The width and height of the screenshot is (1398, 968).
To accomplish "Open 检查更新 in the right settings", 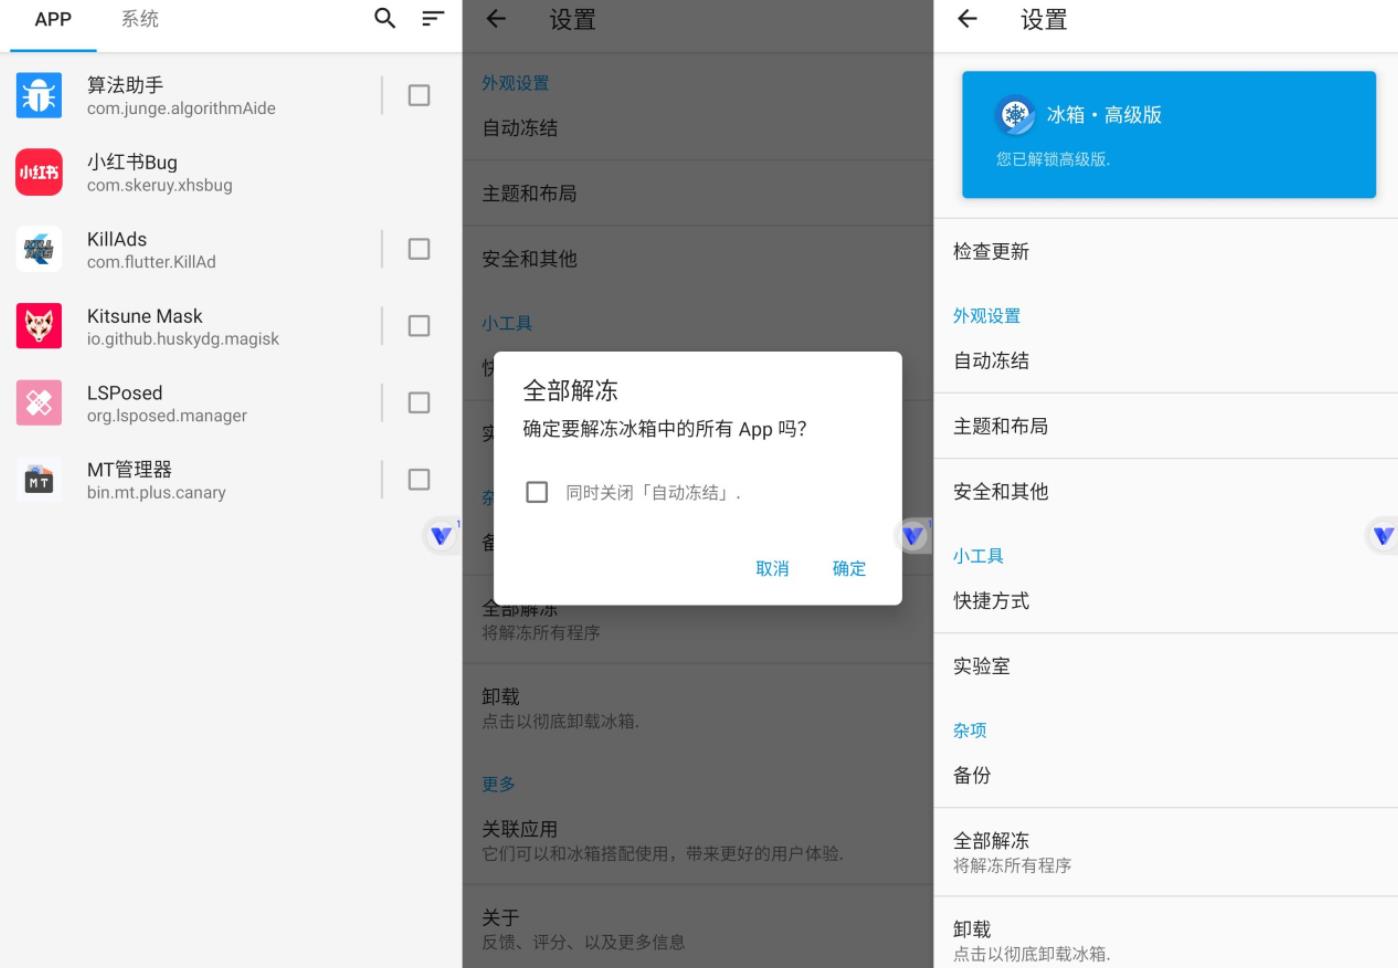I will (x=991, y=252).
